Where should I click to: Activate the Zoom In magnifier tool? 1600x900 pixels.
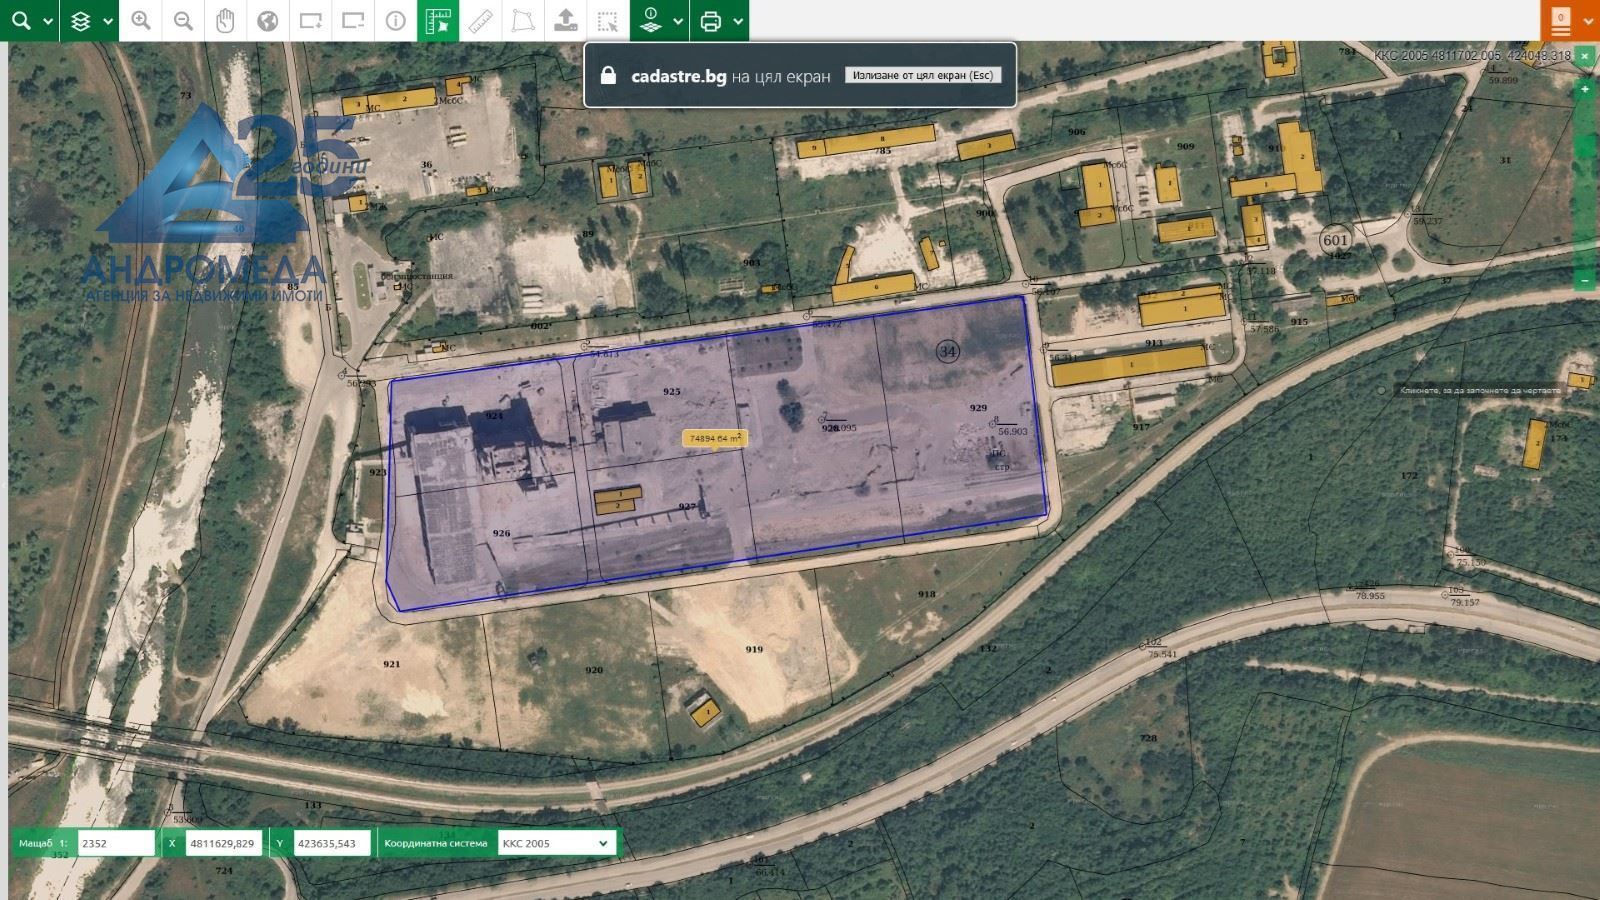coord(141,18)
